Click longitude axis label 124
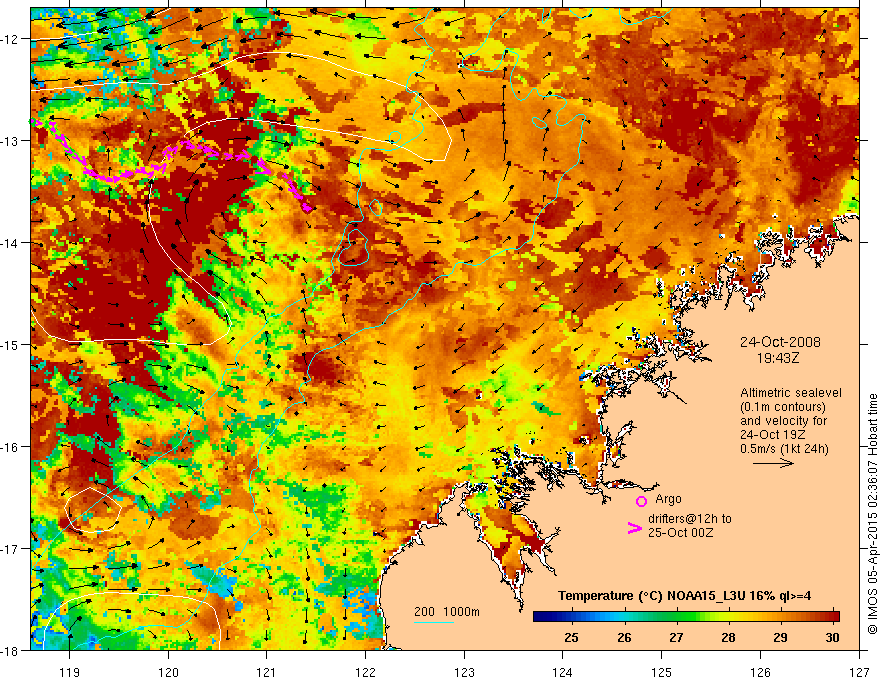 [x=563, y=672]
